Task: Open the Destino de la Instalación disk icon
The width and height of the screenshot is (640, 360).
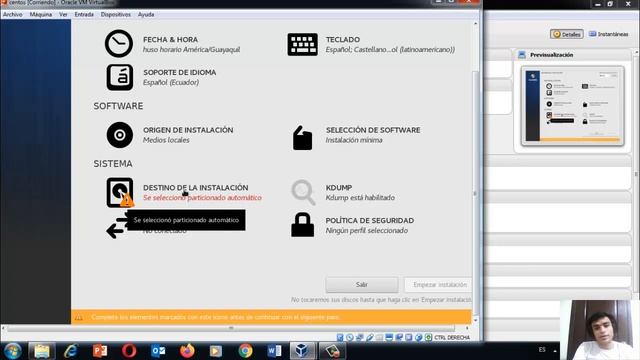Action: pyautogui.click(x=120, y=192)
